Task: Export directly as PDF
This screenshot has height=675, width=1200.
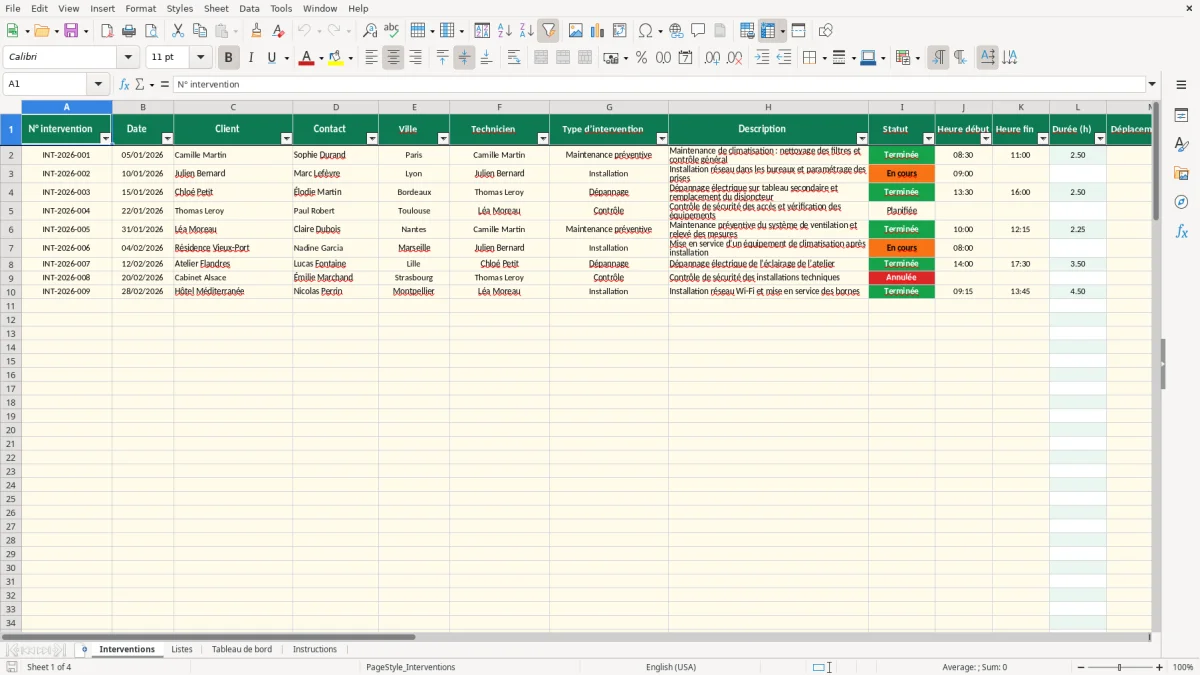Action: [107, 31]
